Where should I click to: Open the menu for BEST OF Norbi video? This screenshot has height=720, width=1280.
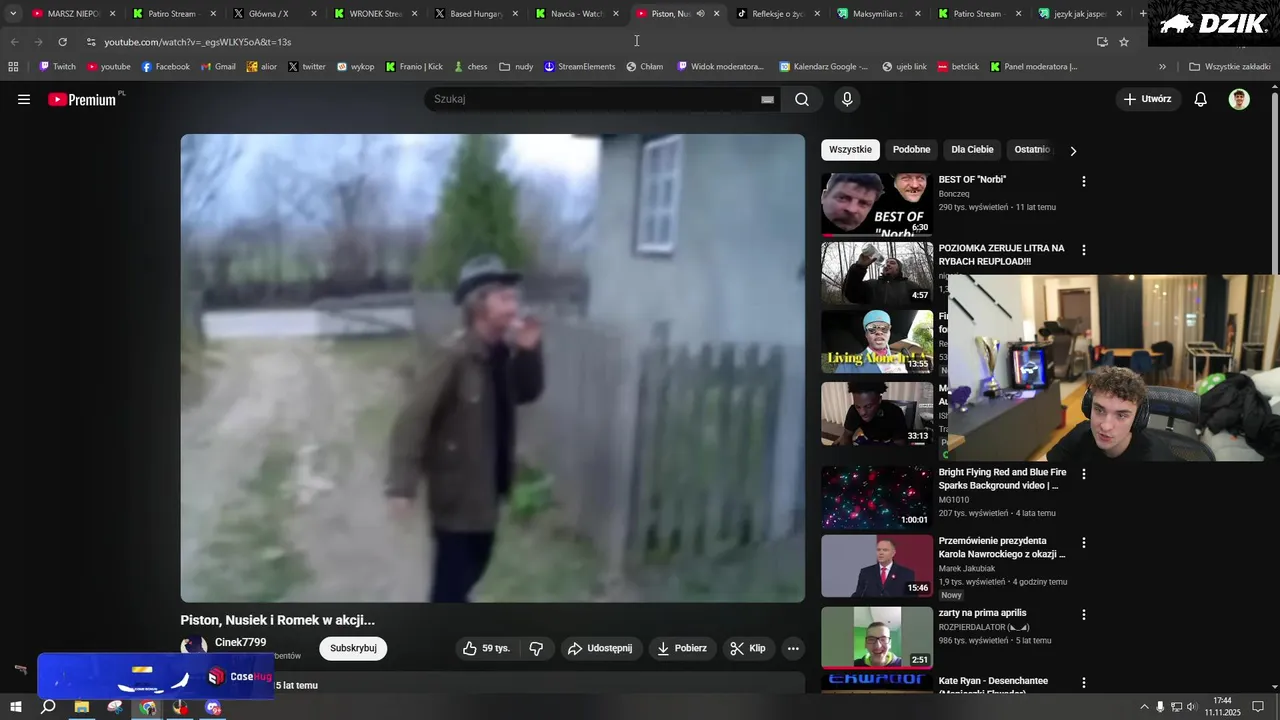click(1083, 181)
